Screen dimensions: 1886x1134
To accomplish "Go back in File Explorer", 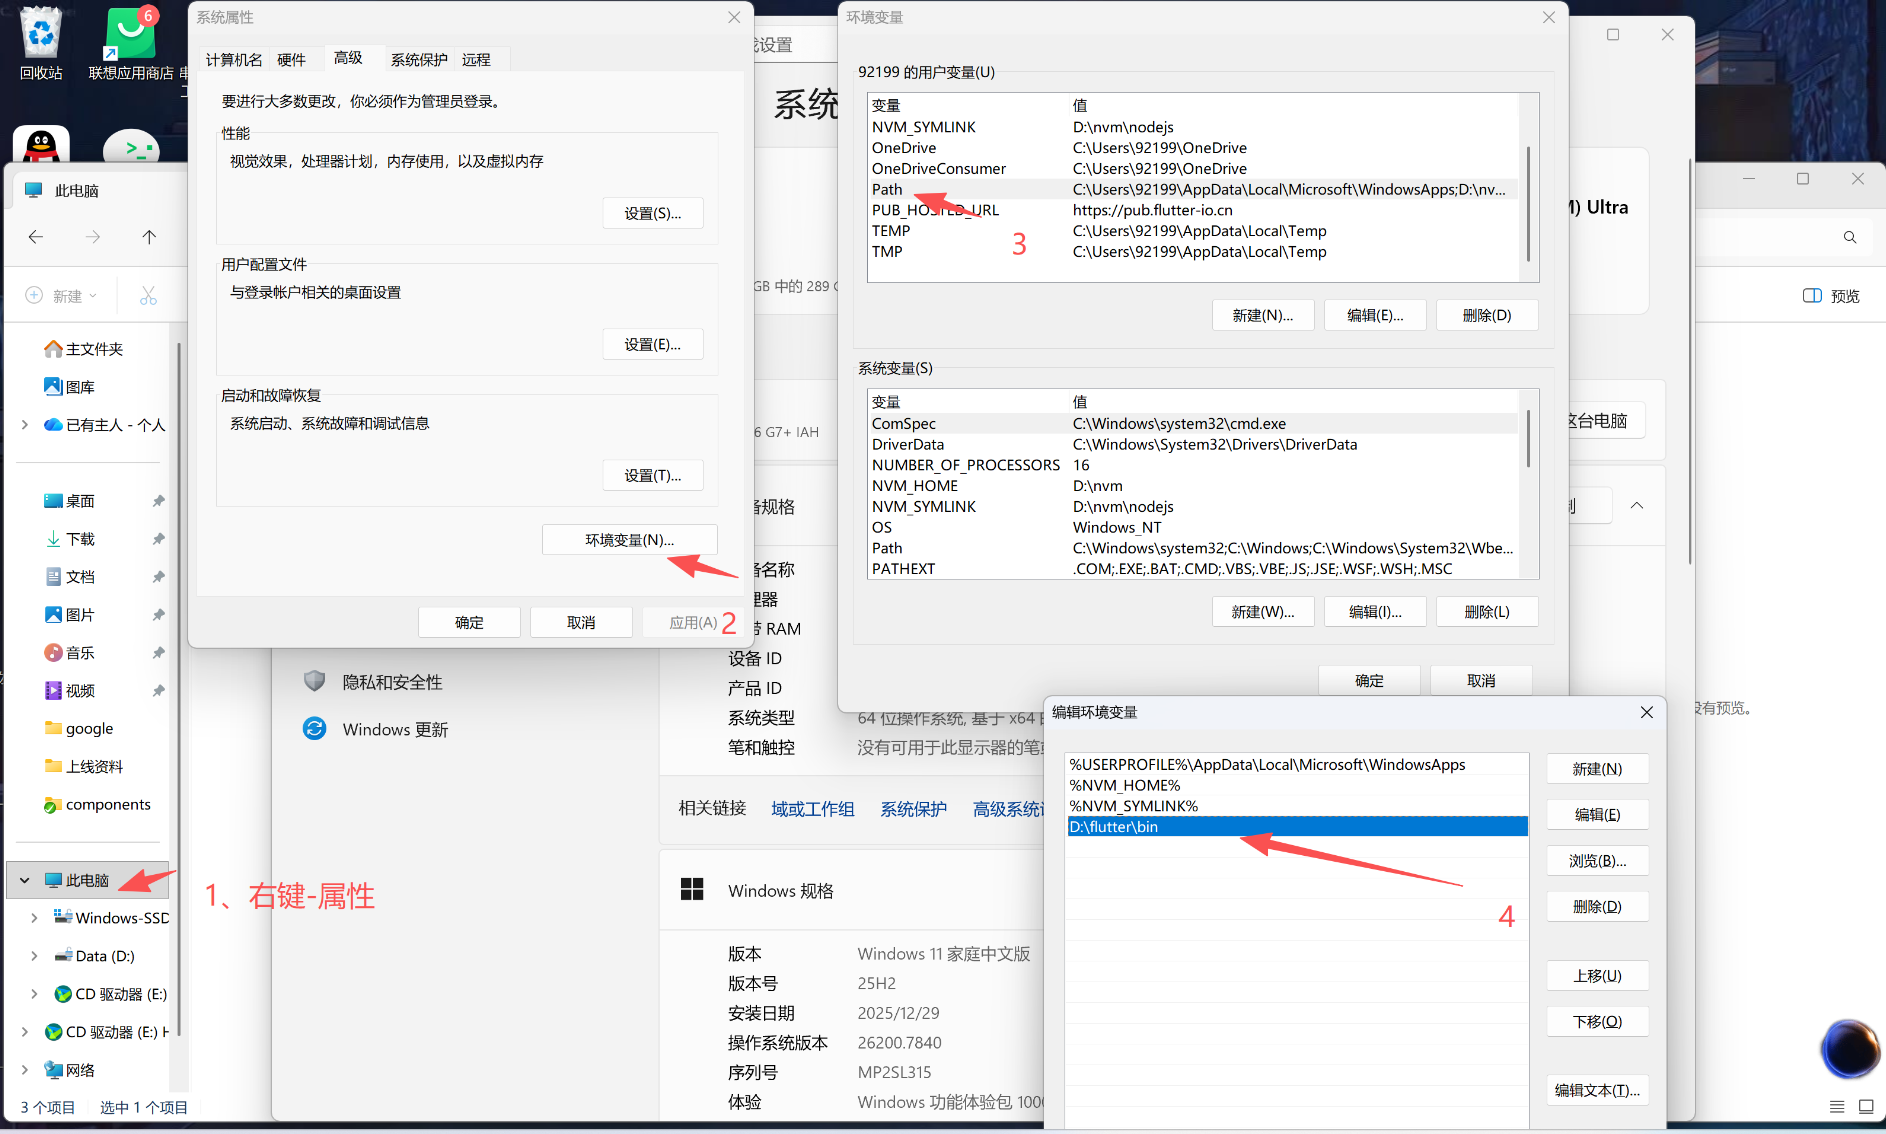I will tap(36, 237).
